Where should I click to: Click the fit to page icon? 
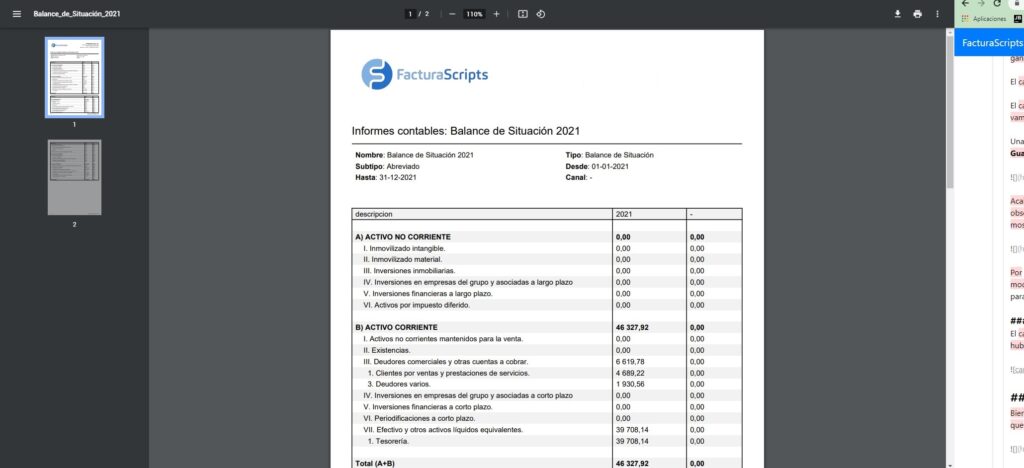(523, 14)
